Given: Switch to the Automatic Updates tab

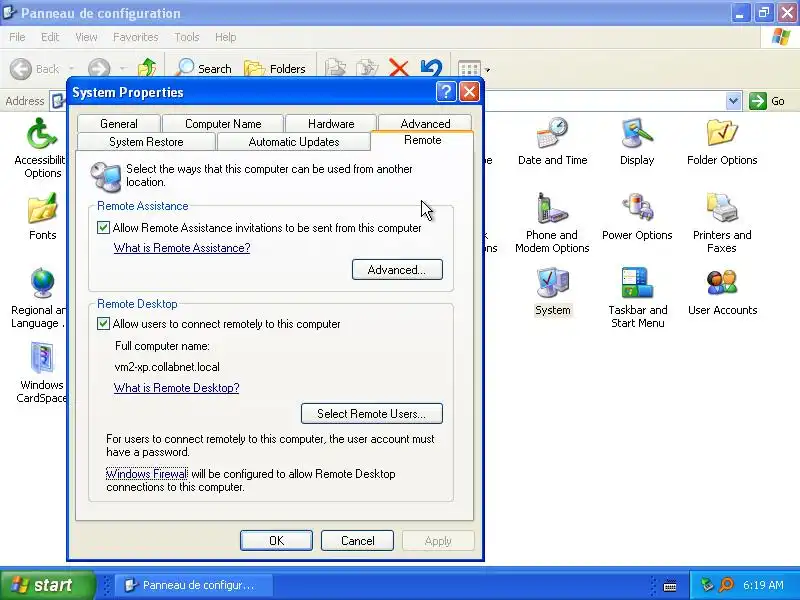Looking at the screenshot, I should coord(294,142).
